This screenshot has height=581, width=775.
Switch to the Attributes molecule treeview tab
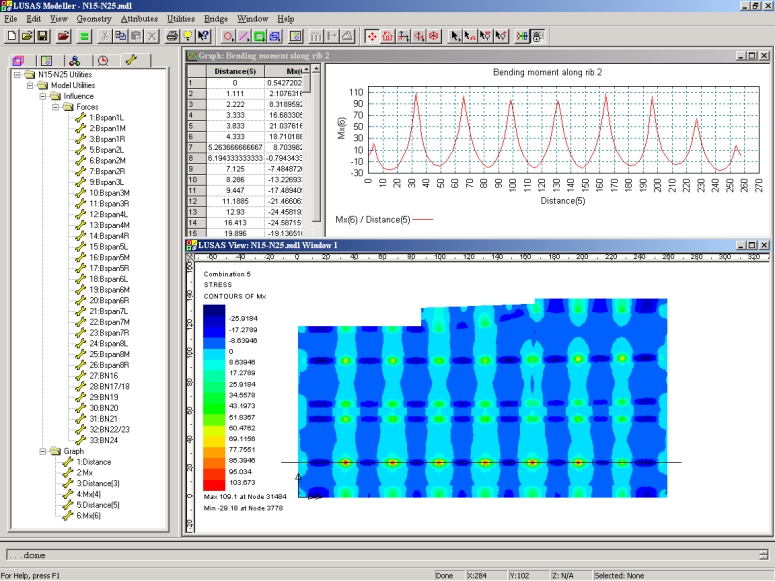(75, 61)
